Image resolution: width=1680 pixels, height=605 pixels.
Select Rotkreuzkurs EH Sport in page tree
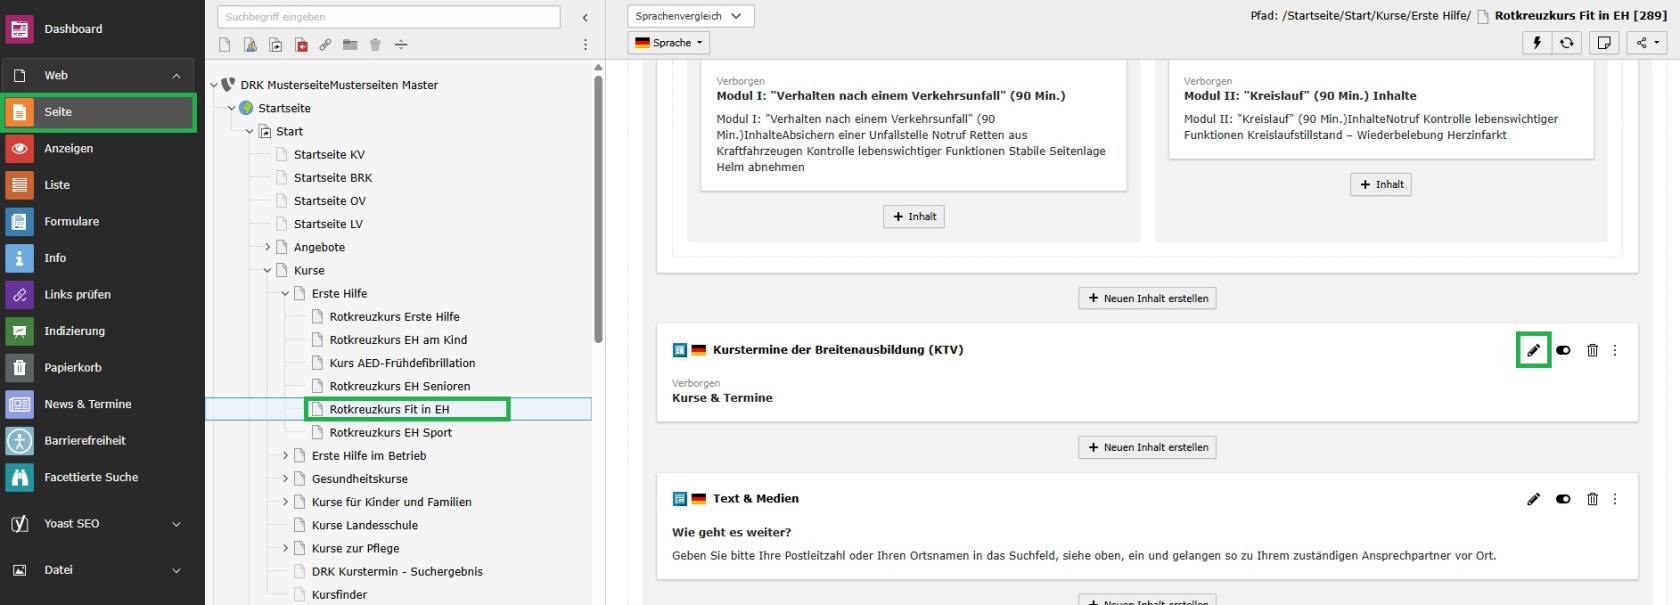[390, 432]
